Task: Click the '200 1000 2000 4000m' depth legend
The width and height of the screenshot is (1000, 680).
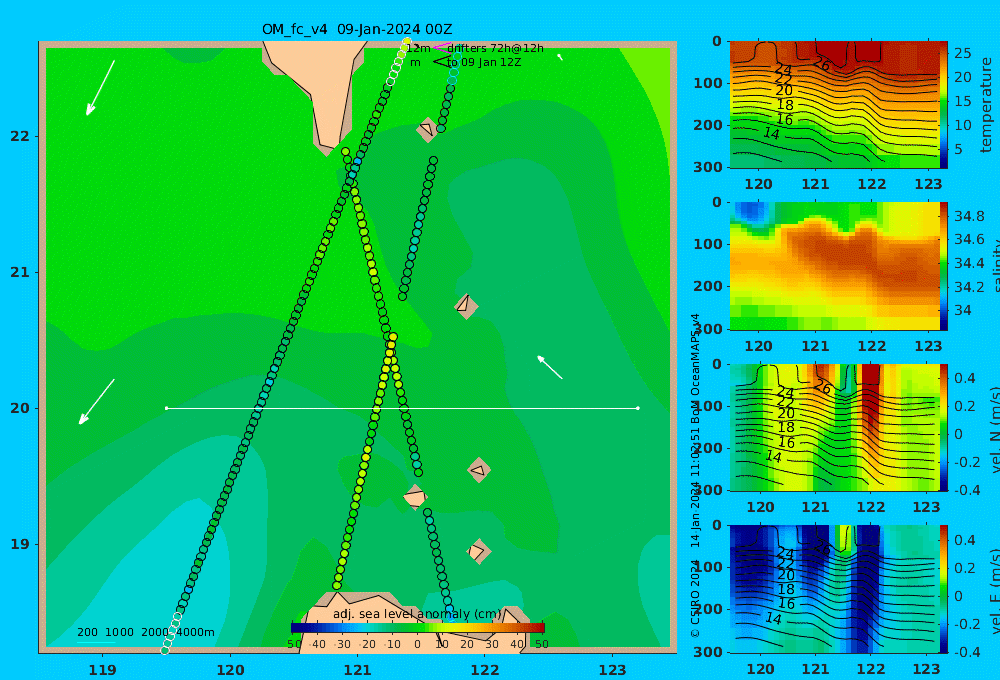Action: (146, 632)
